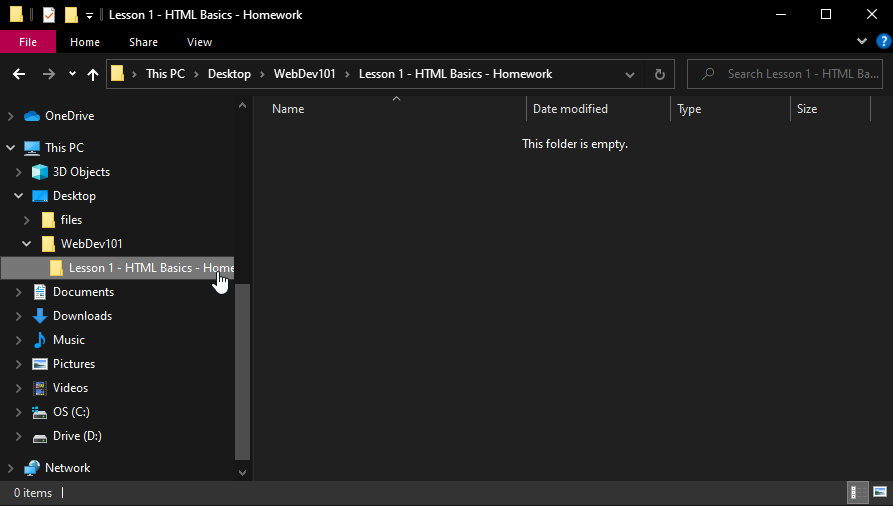Open the address bar history dropdown
The image size is (893, 506).
tap(629, 75)
